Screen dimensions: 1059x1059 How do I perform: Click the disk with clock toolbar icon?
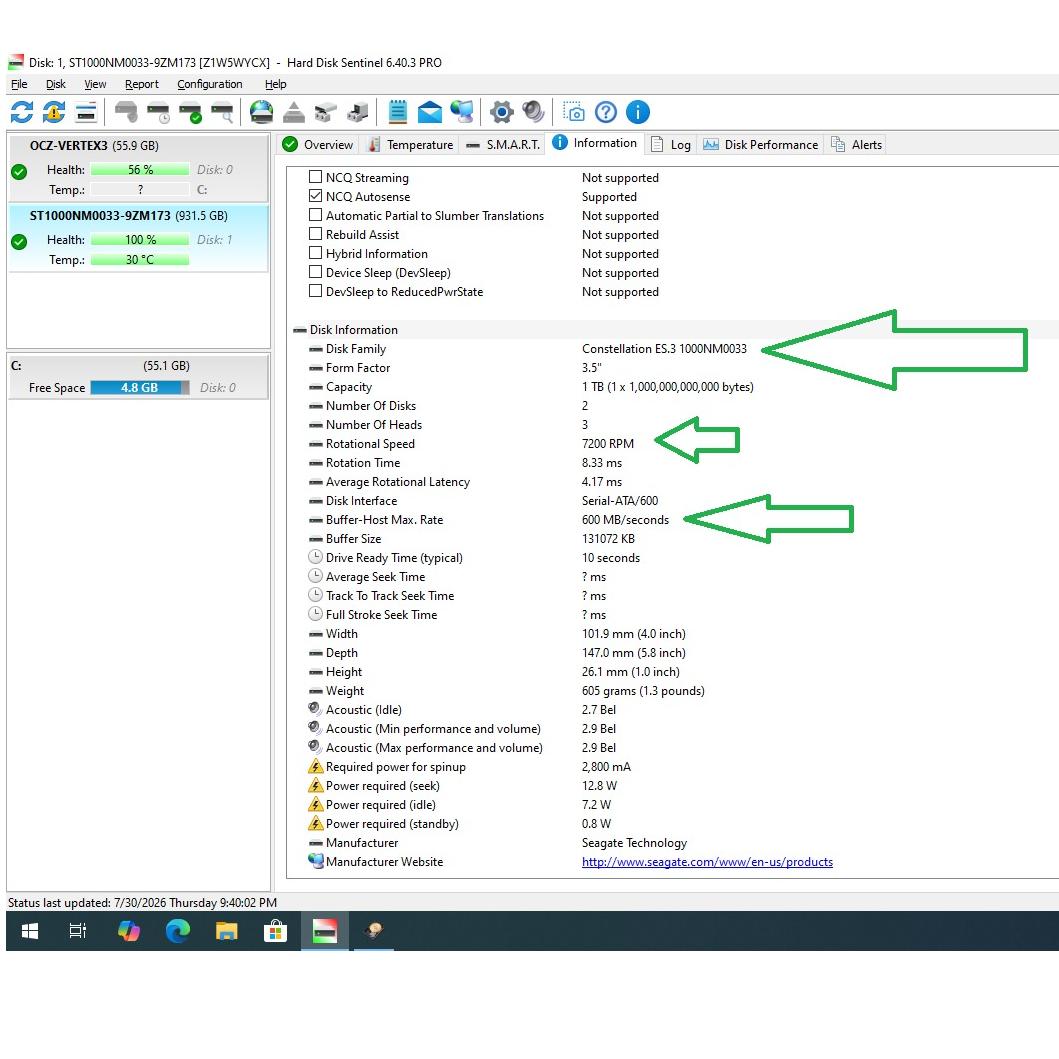pos(159,112)
